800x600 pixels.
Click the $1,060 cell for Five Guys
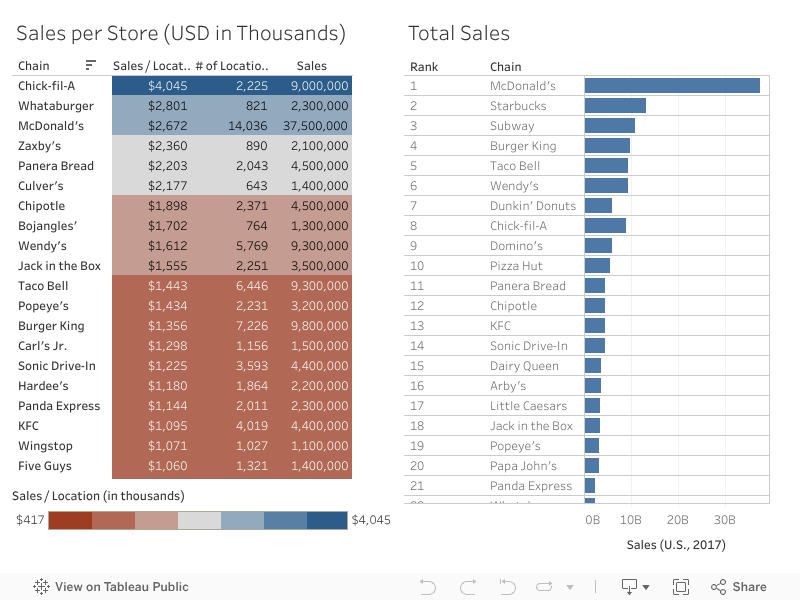167,466
